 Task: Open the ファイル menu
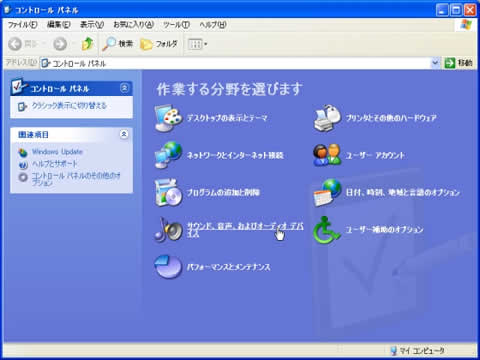(x=22, y=25)
